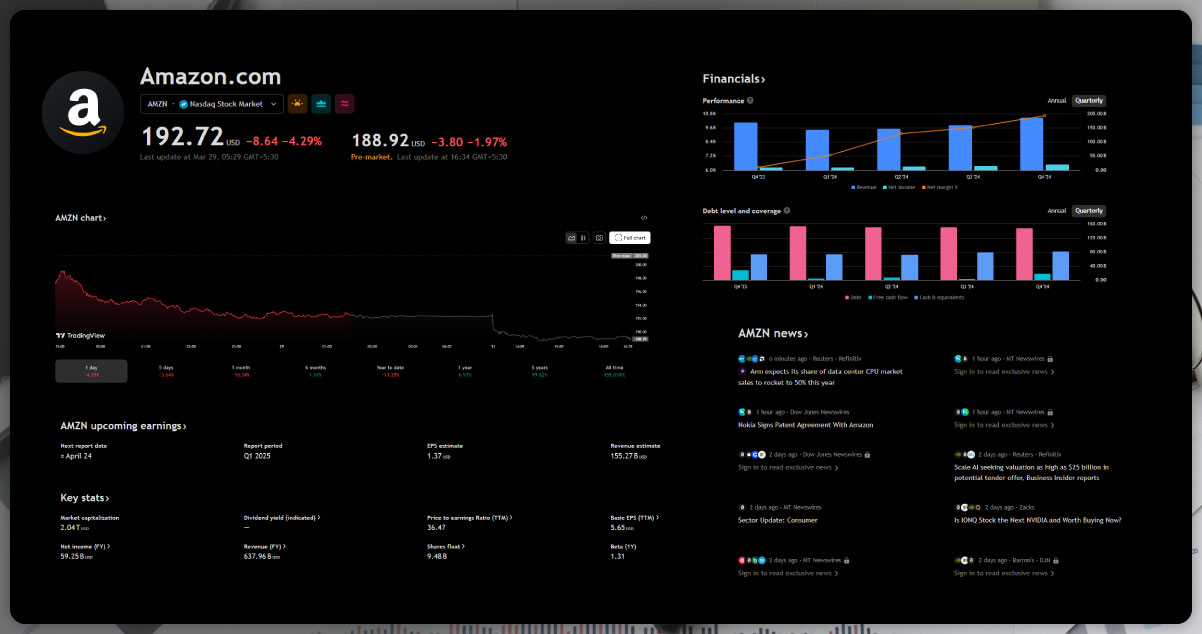Viewport: 1202px width, 634px height.
Task: Expand Dividend yield (indicated) stat
Action: point(282,518)
